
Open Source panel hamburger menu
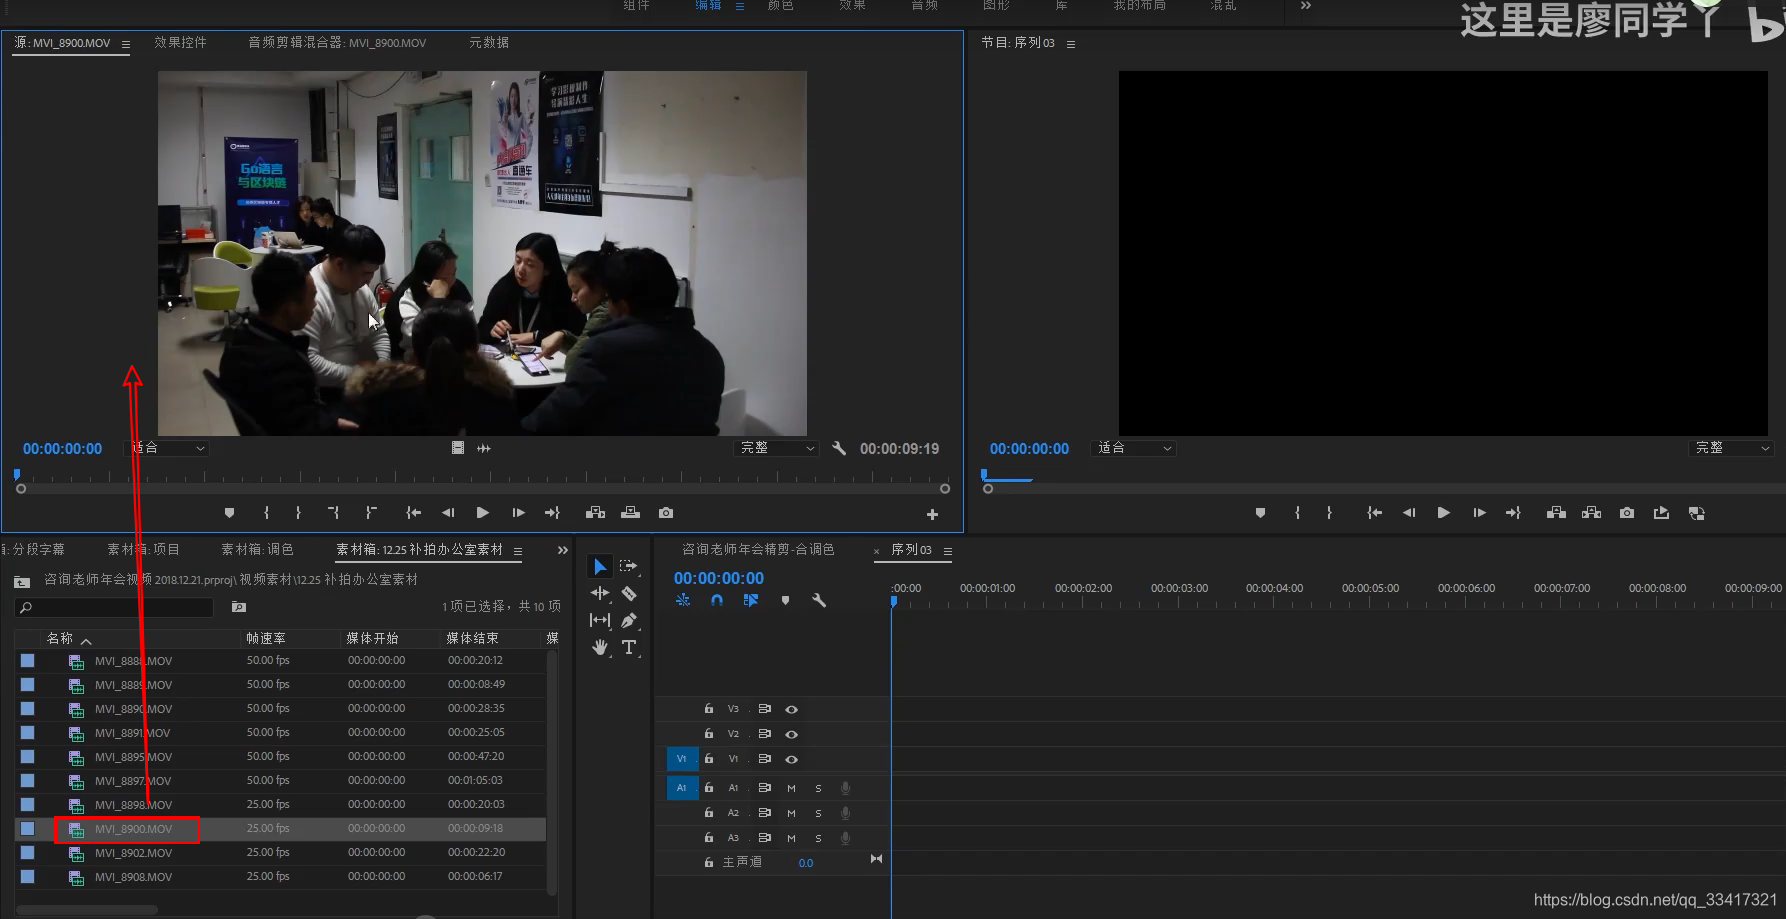[126, 44]
